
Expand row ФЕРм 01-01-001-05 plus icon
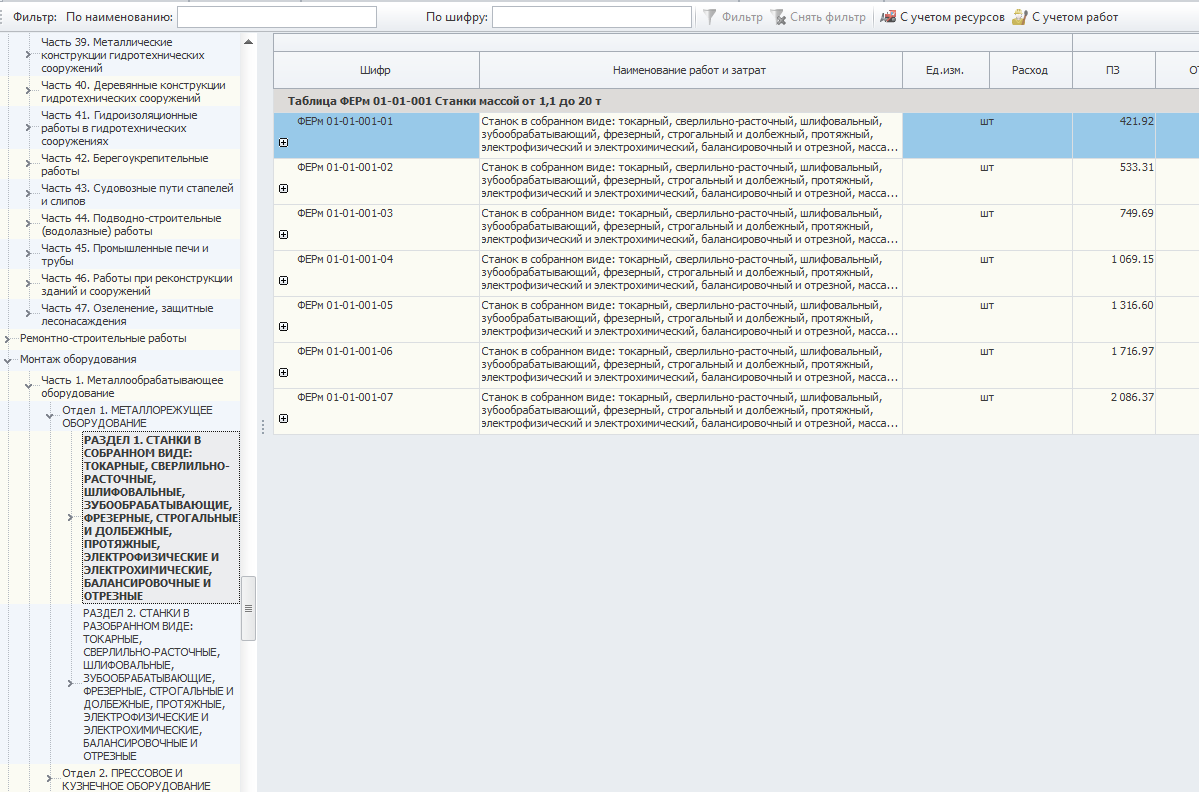[x=284, y=326]
